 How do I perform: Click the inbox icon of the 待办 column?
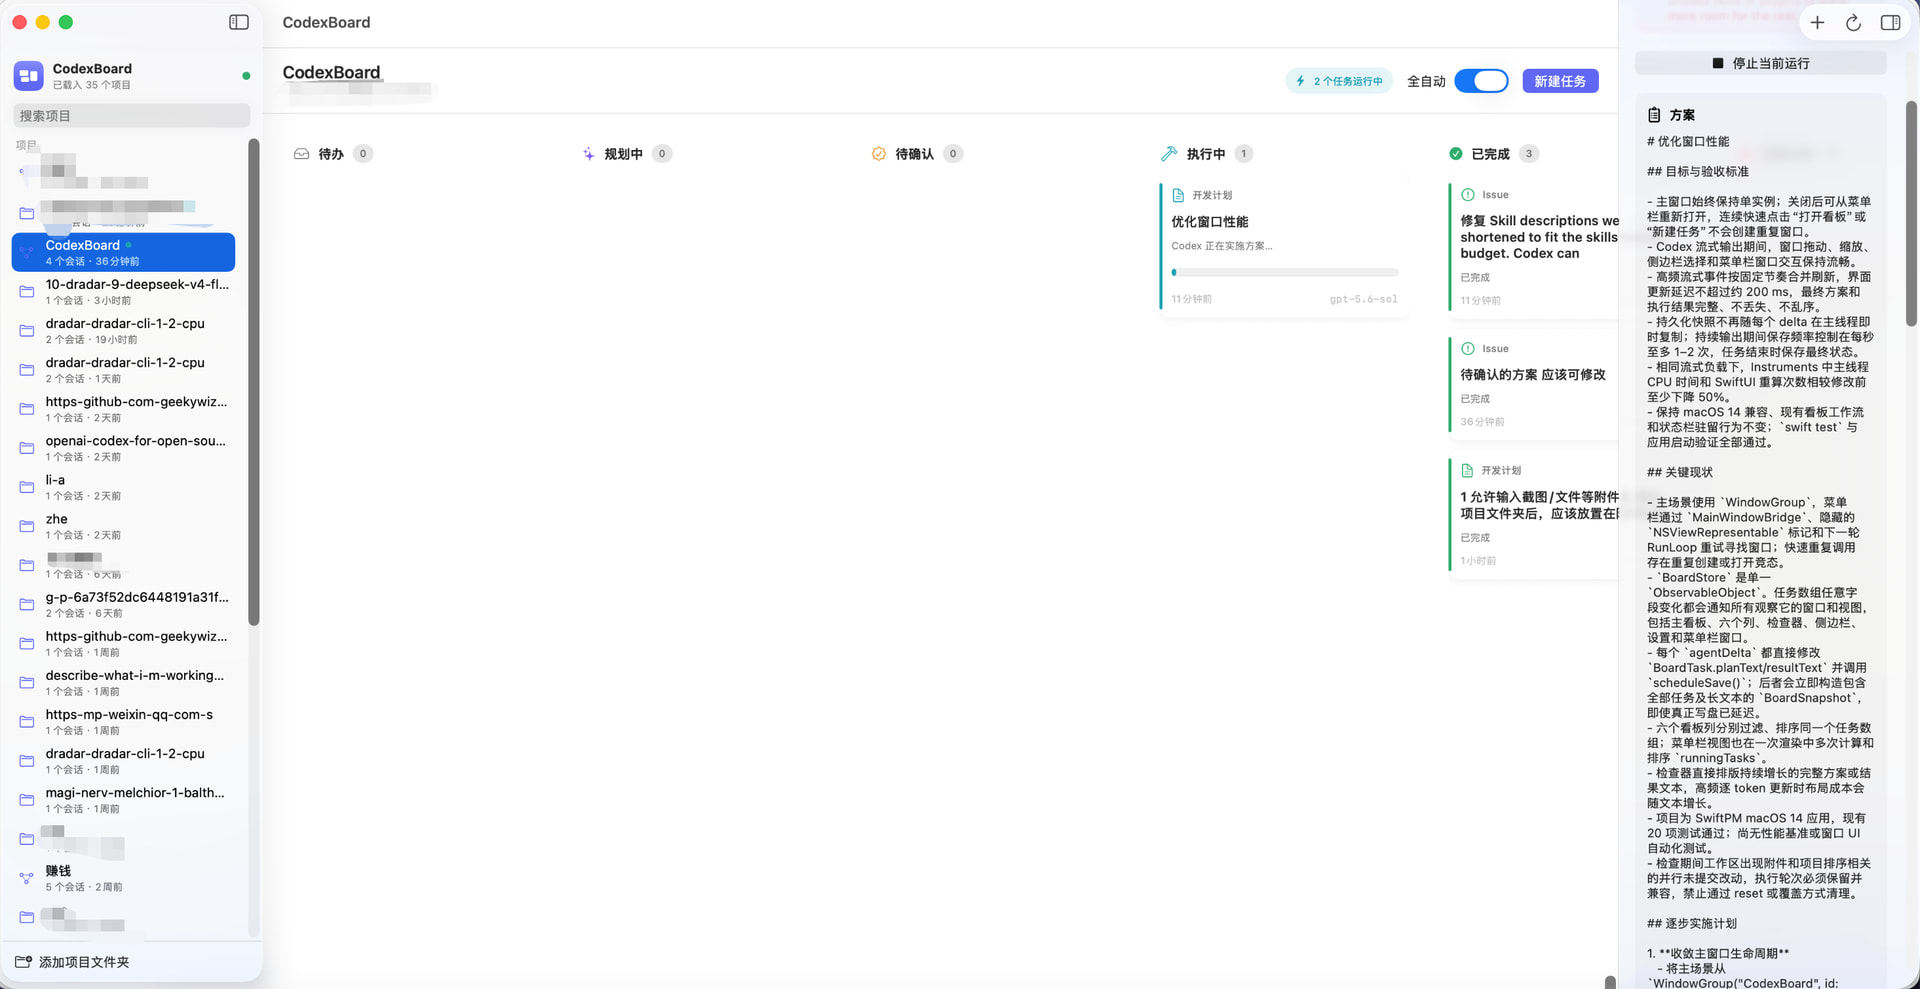301,154
